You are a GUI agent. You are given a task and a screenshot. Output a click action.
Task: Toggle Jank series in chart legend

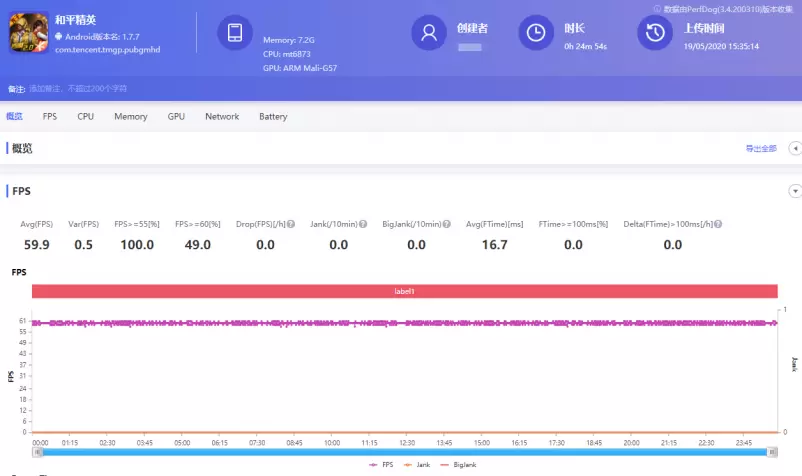point(418,465)
